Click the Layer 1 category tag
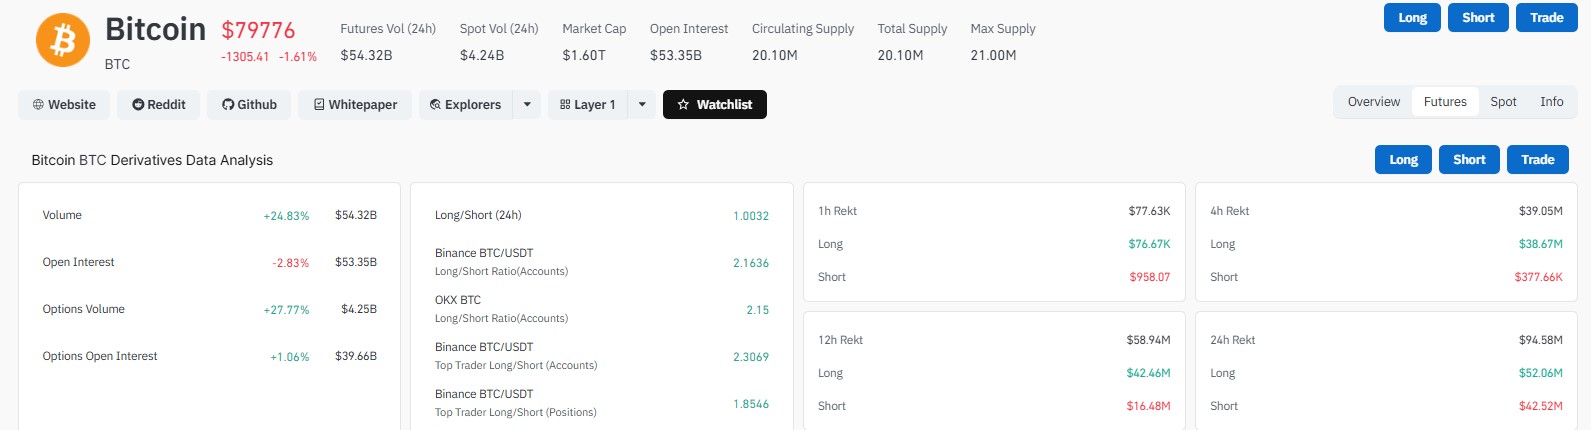 click(x=588, y=105)
